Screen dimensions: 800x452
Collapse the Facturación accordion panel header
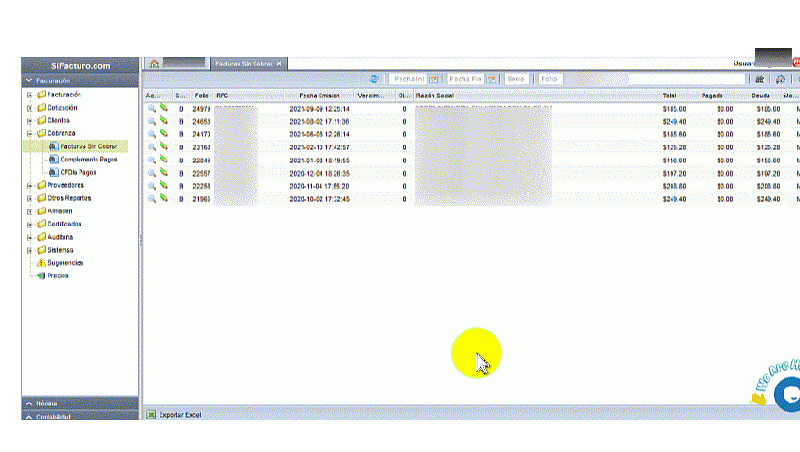click(x=27, y=80)
